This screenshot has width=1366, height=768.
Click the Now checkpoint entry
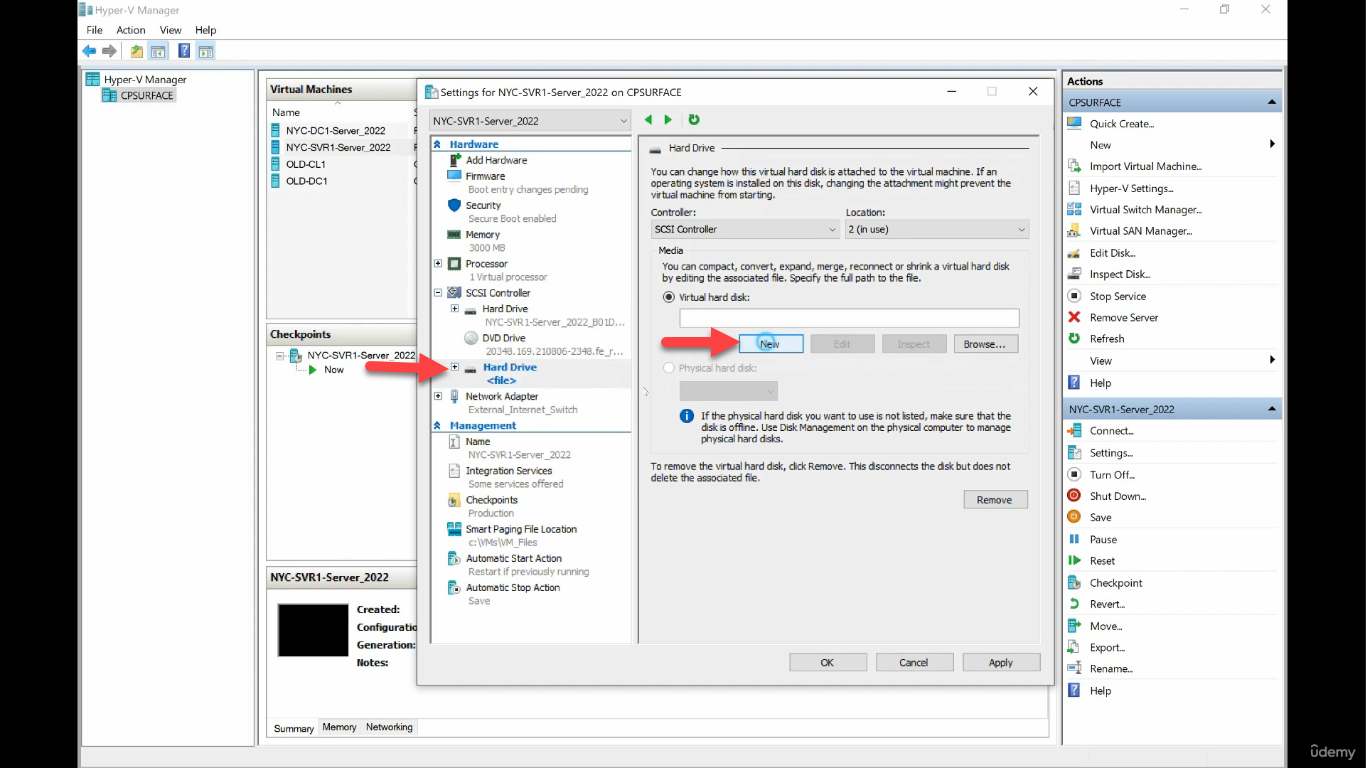coord(333,370)
